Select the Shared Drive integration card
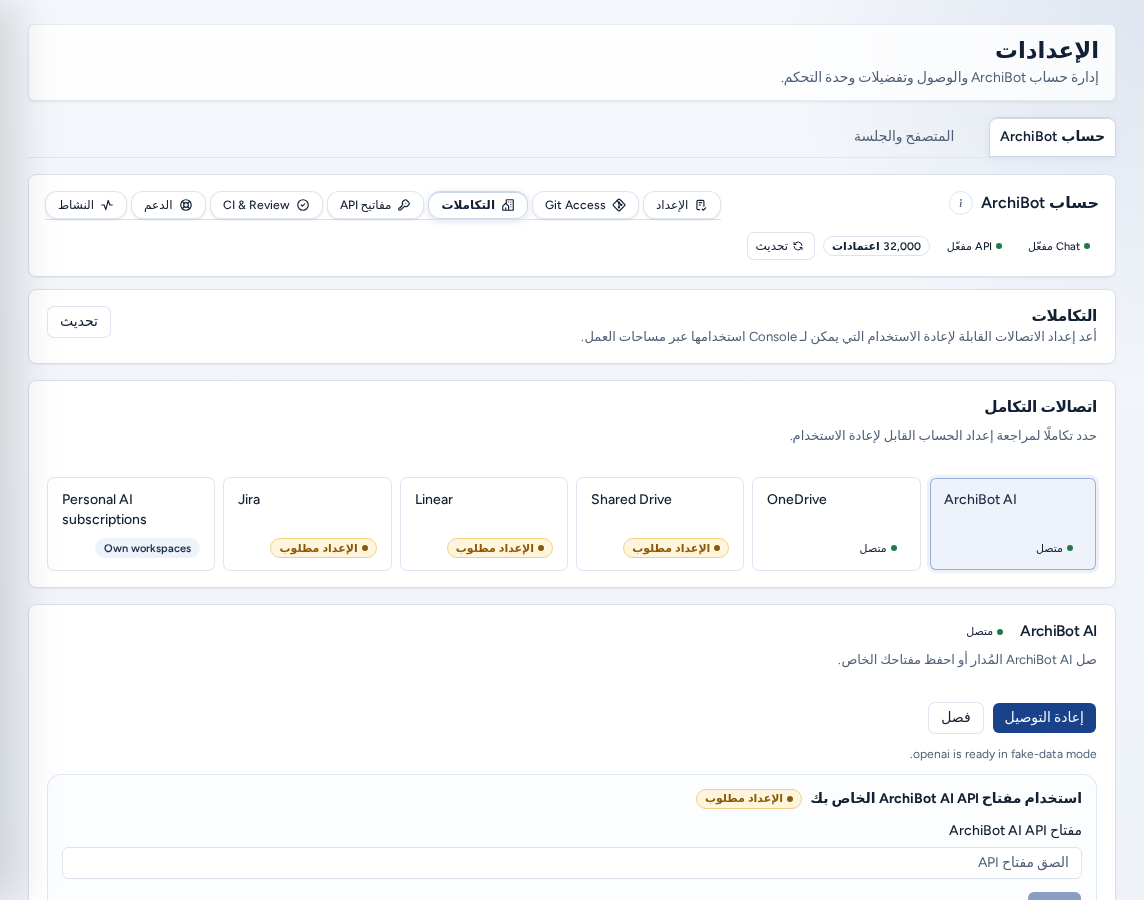1144x900 pixels. [660, 524]
